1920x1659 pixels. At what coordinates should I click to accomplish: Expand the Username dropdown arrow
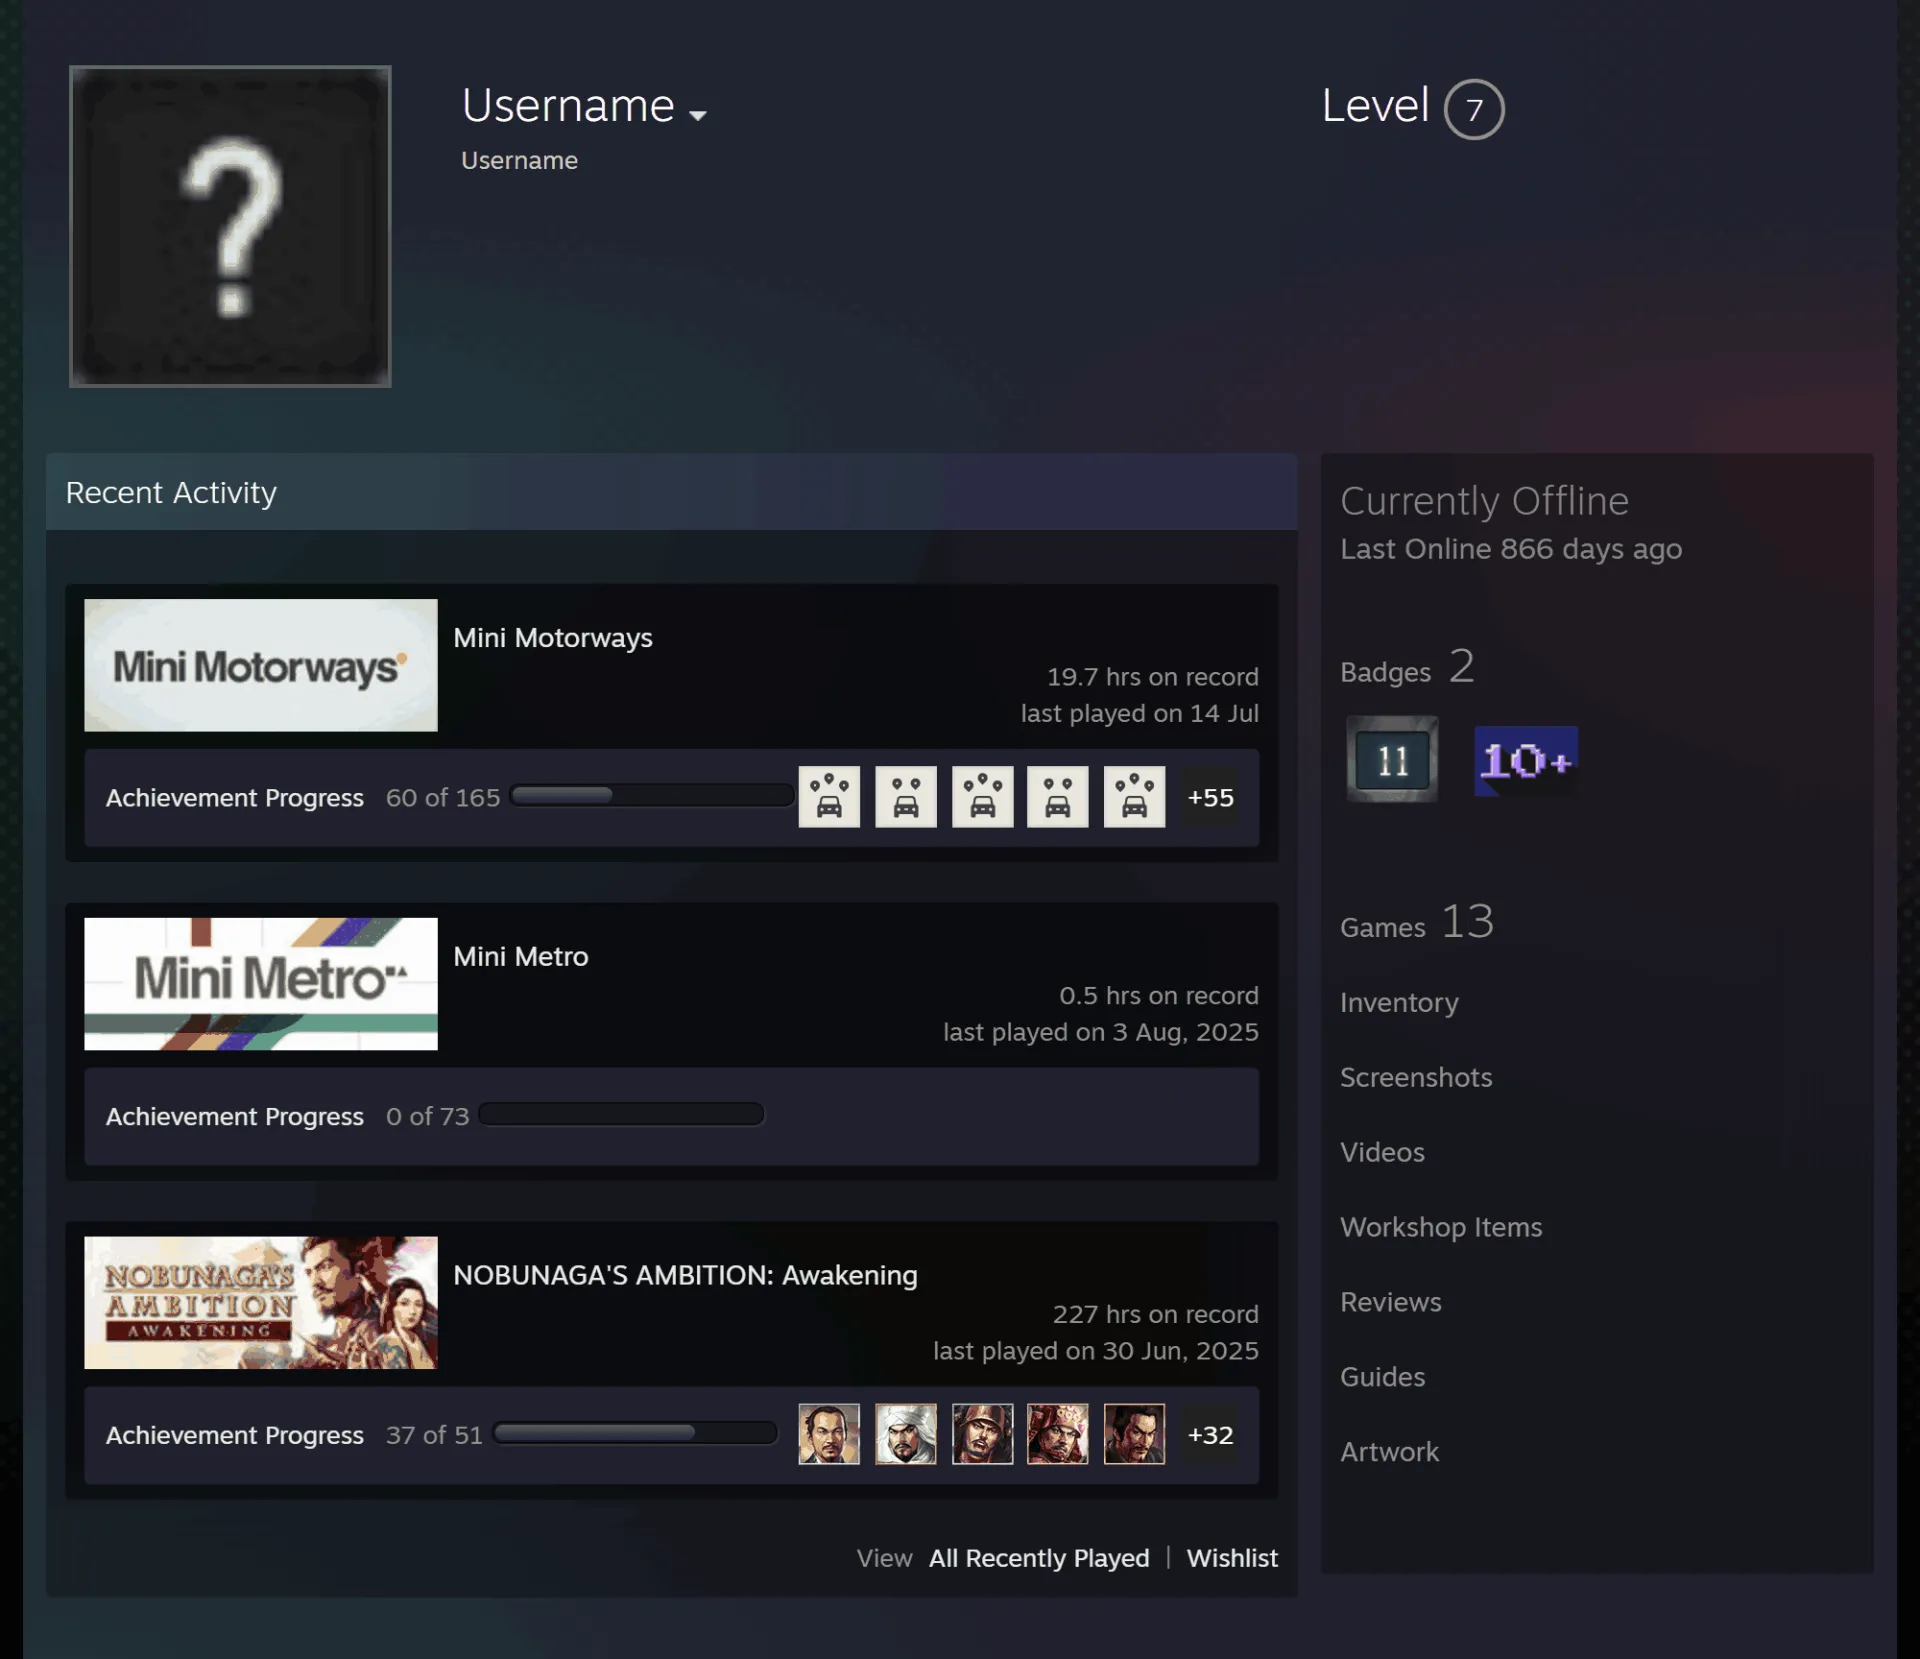698,115
